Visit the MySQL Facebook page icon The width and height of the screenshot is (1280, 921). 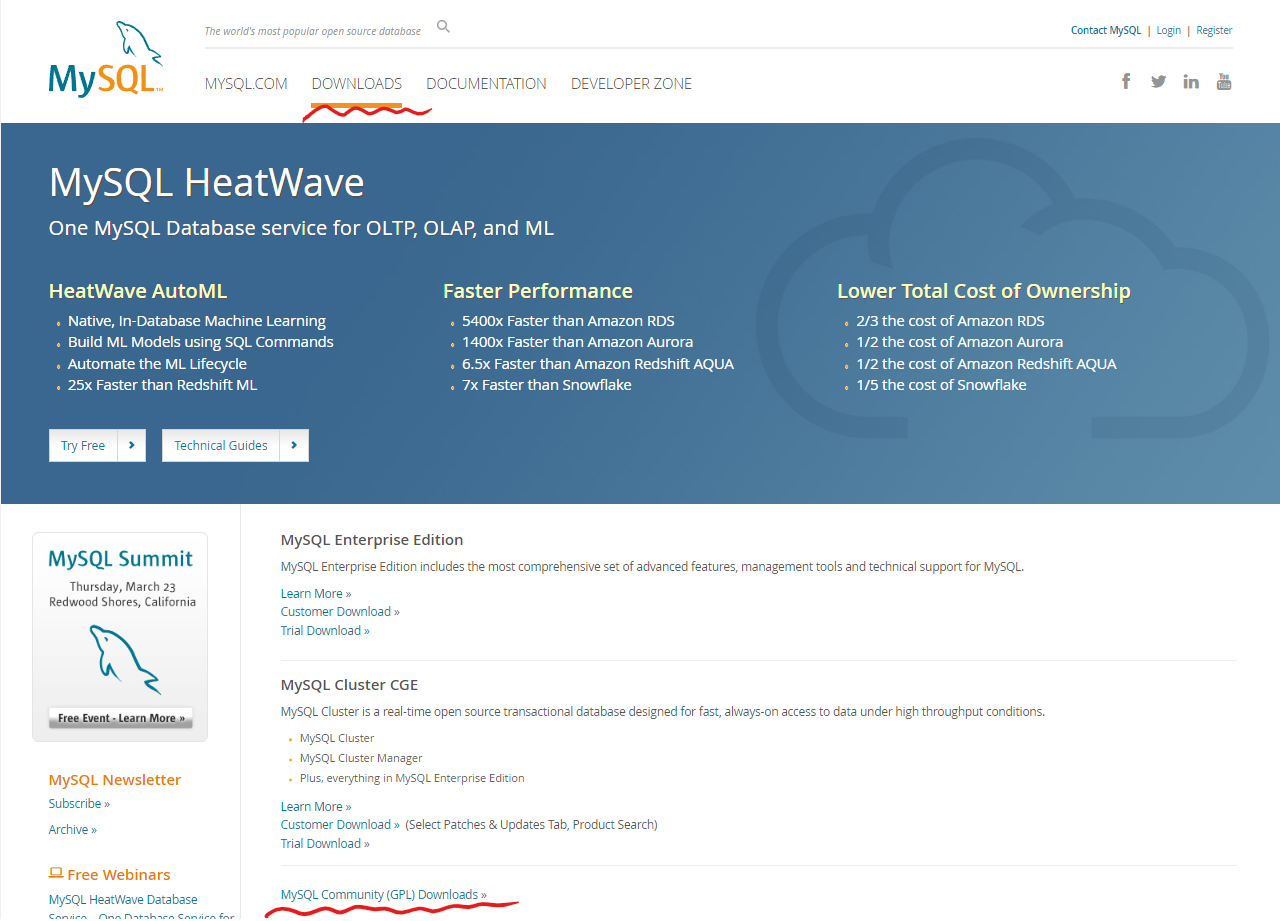(1126, 82)
